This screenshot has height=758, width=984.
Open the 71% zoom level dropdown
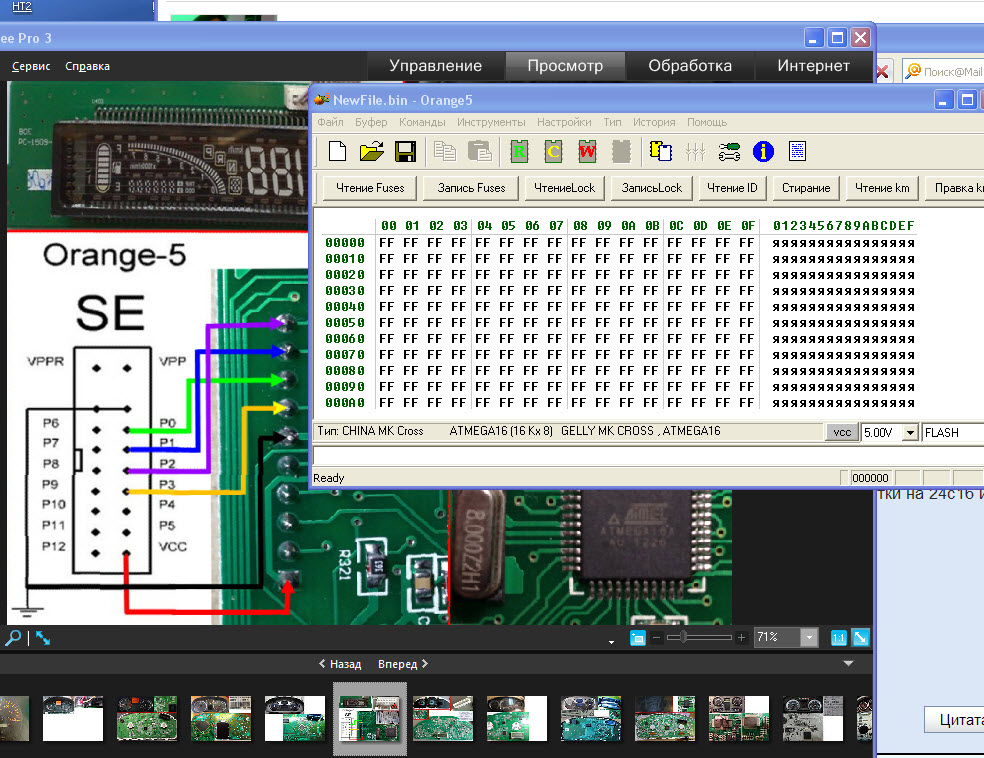coord(809,638)
